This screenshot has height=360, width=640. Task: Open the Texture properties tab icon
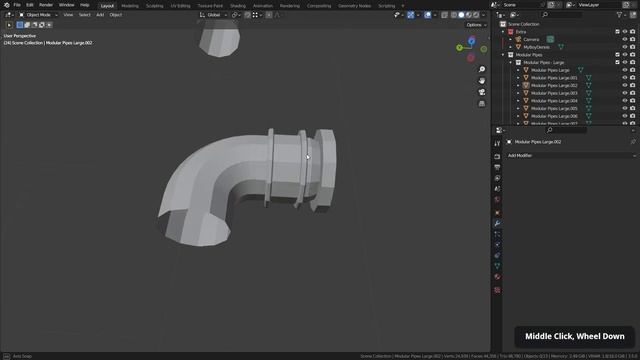click(x=497, y=290)
